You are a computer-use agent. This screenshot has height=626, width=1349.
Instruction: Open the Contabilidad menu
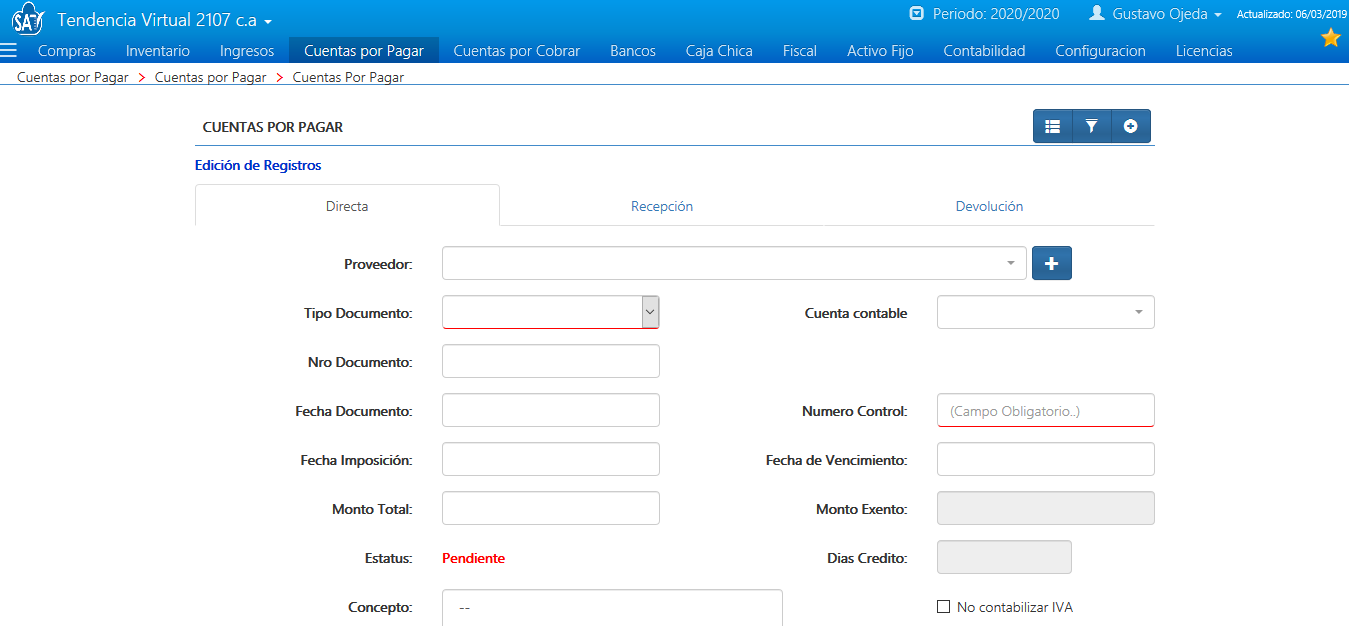pos(984,50)
